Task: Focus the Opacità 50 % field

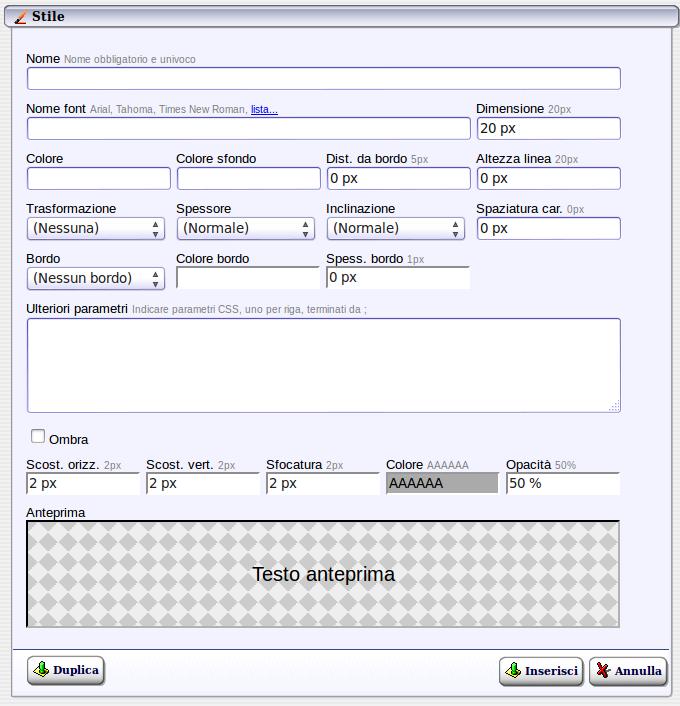Action: point(562,483)
